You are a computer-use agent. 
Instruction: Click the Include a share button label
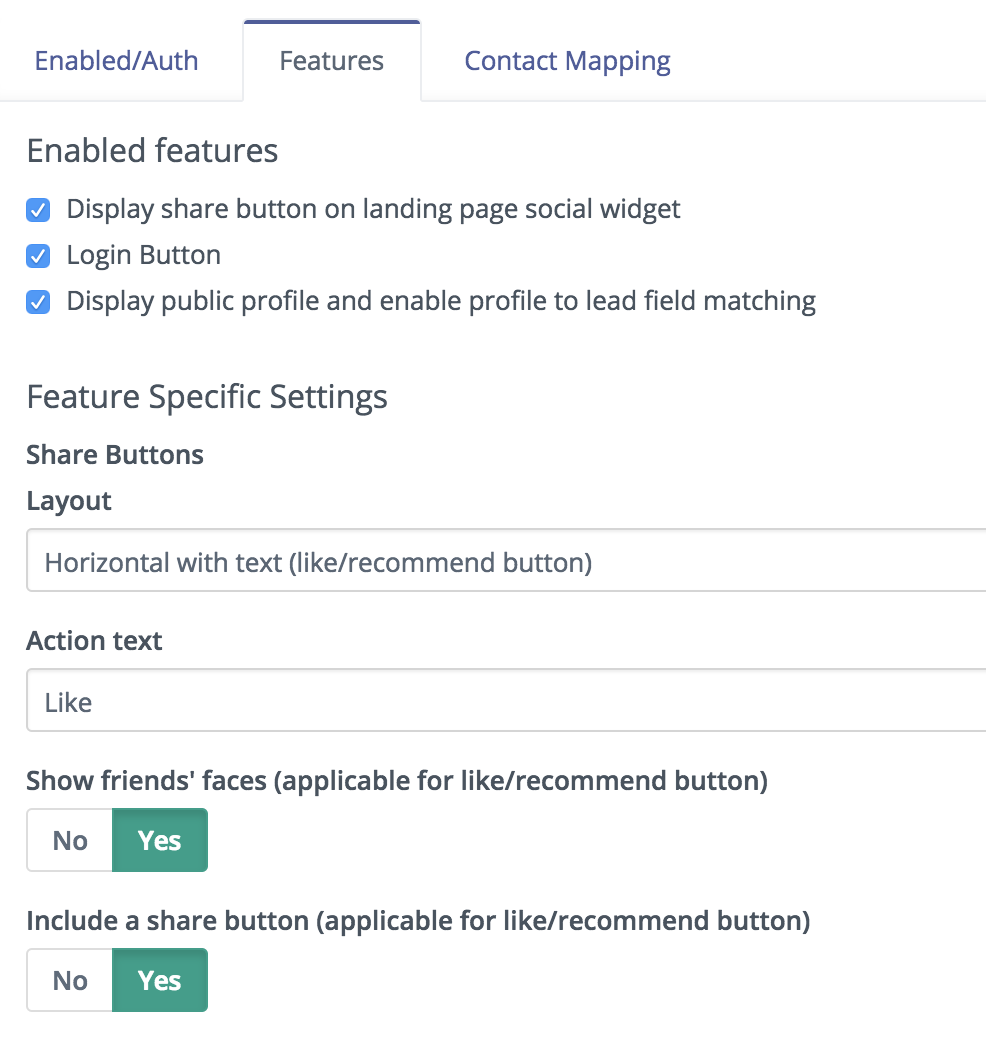tap(418, 921)
